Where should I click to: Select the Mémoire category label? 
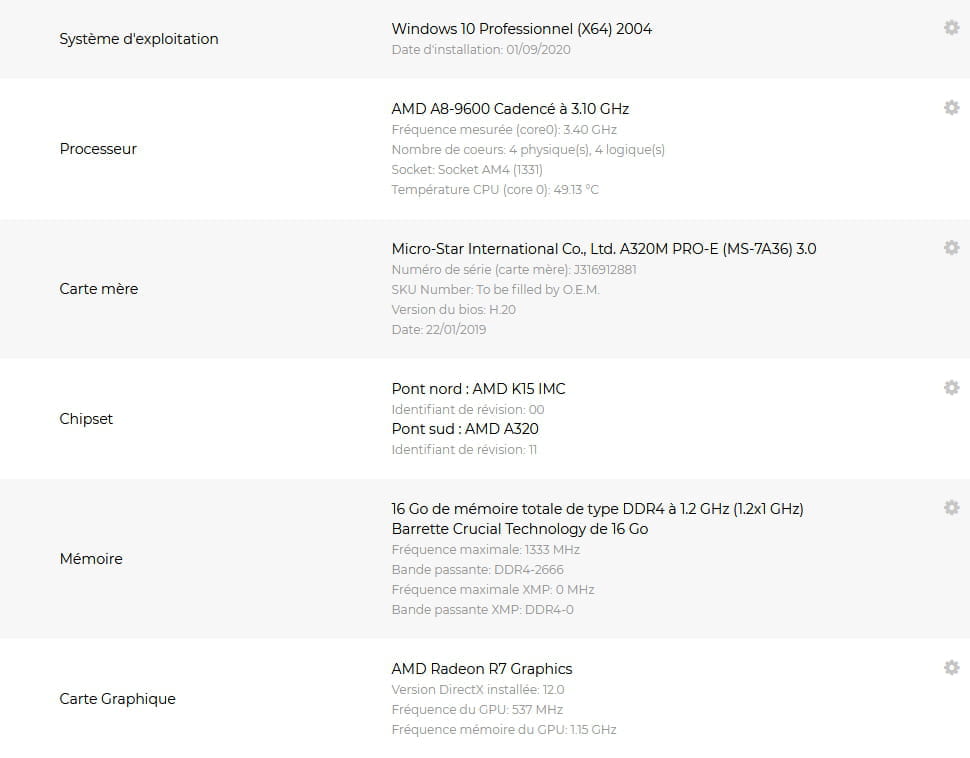[x=91, y=559]
